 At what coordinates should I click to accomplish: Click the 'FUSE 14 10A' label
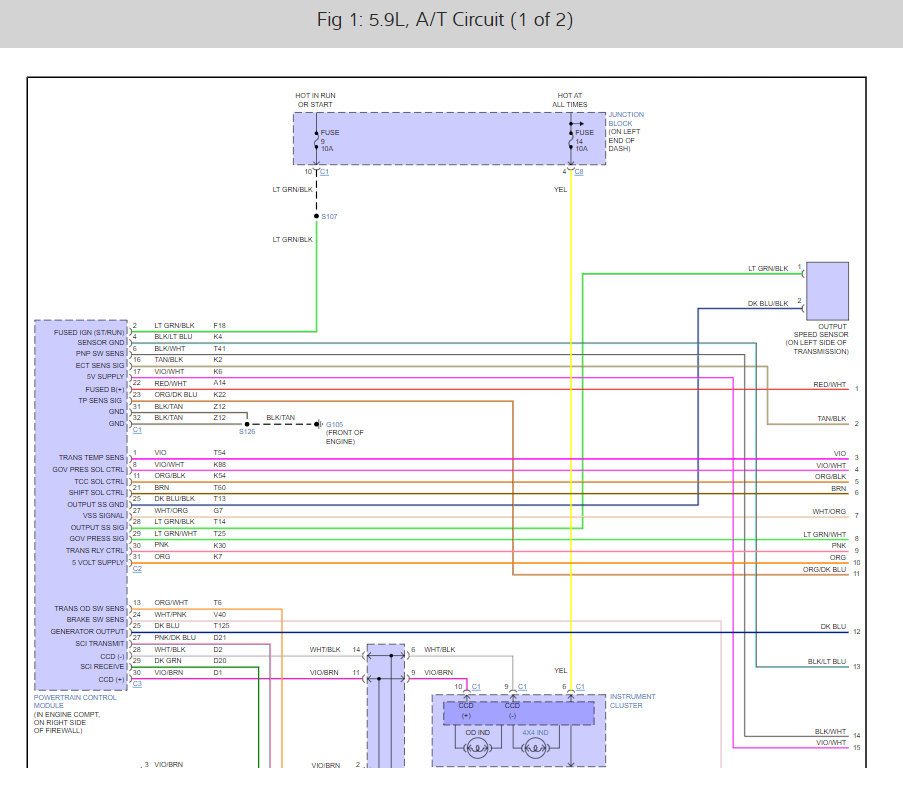[x=584, y=141]
